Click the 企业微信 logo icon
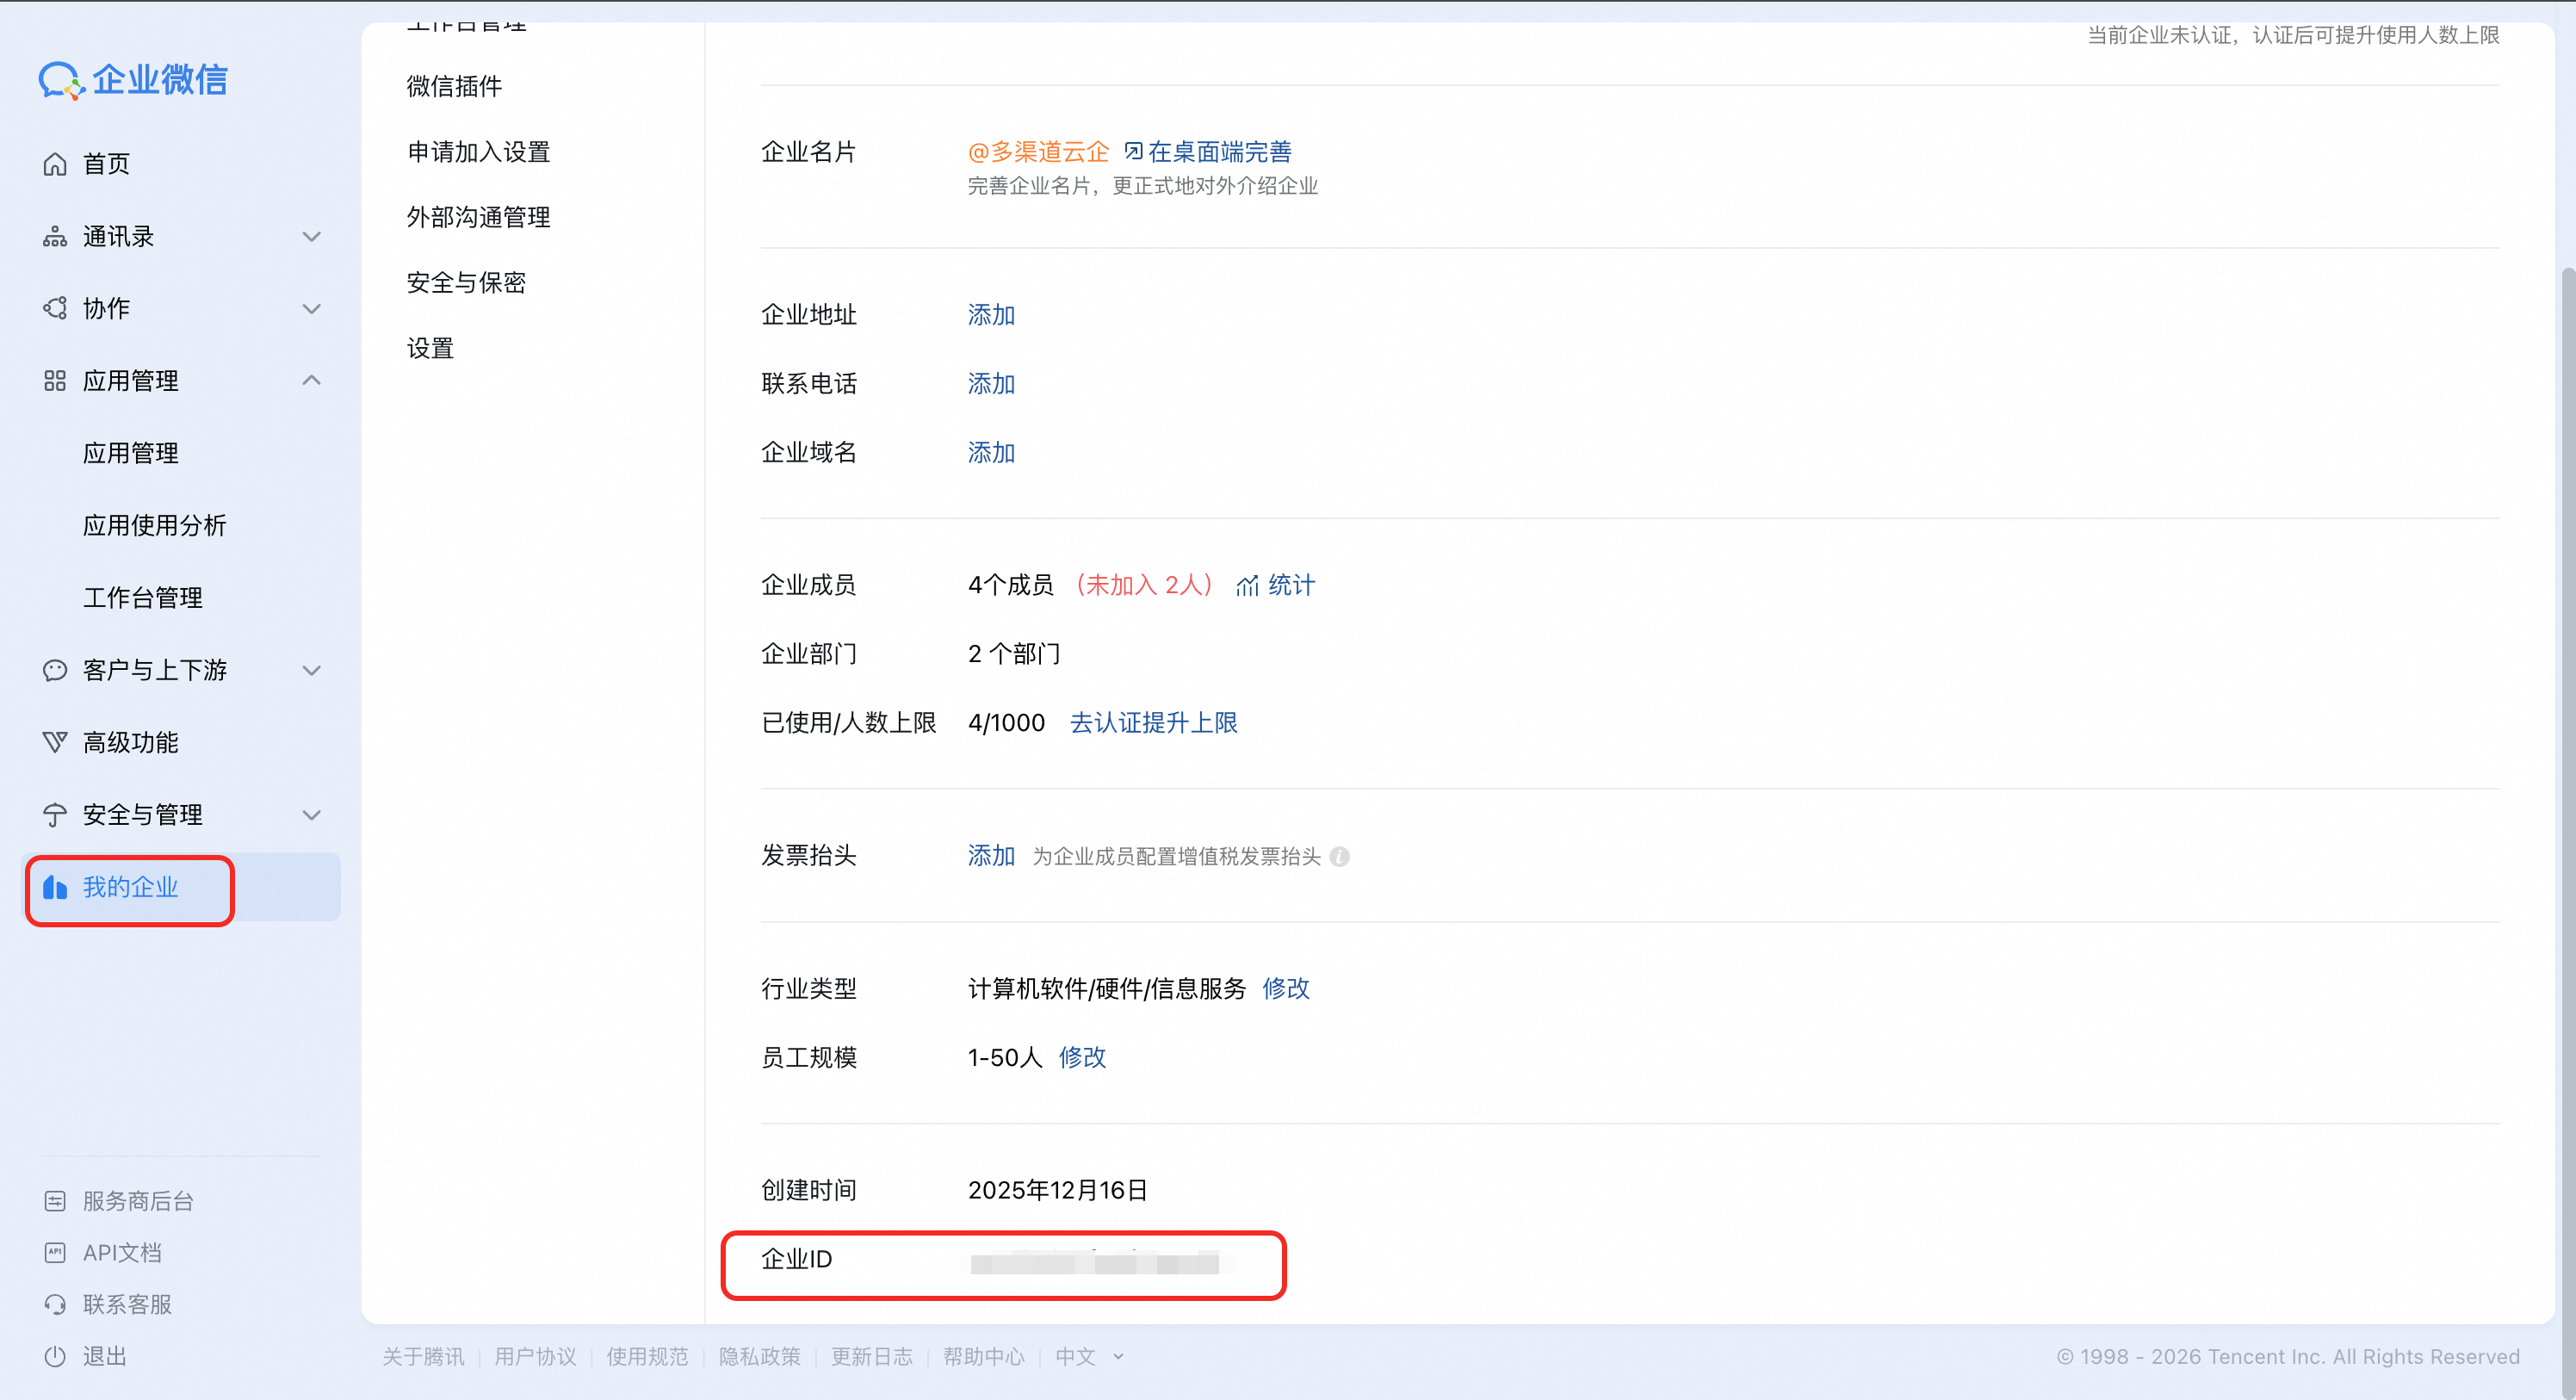2576x1400 pixels. coord(60,80)
